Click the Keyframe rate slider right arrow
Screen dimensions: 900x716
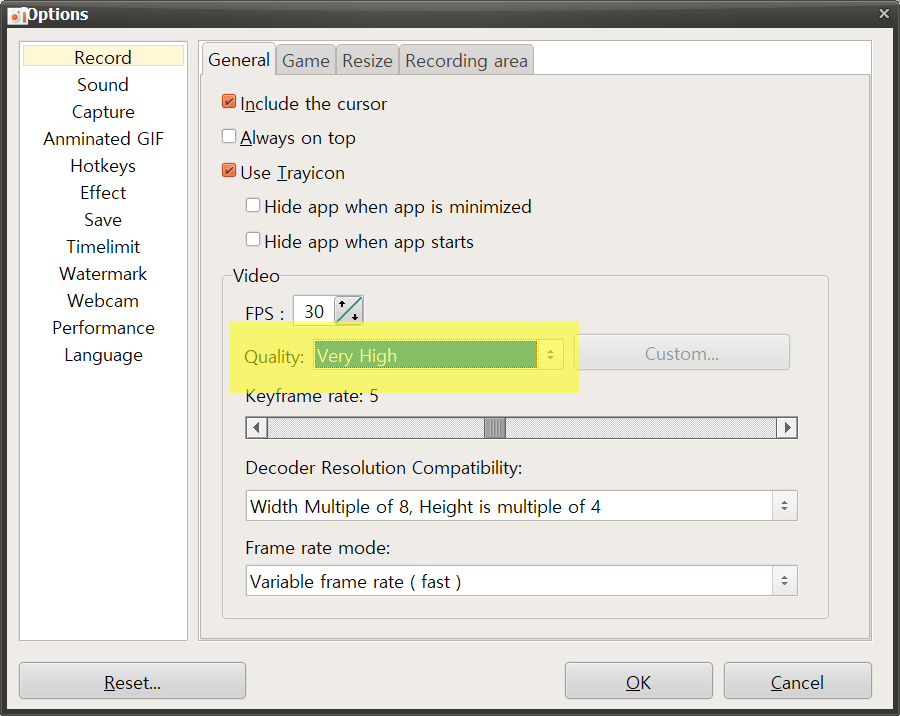pyautogui.click(x=787, y=428)
